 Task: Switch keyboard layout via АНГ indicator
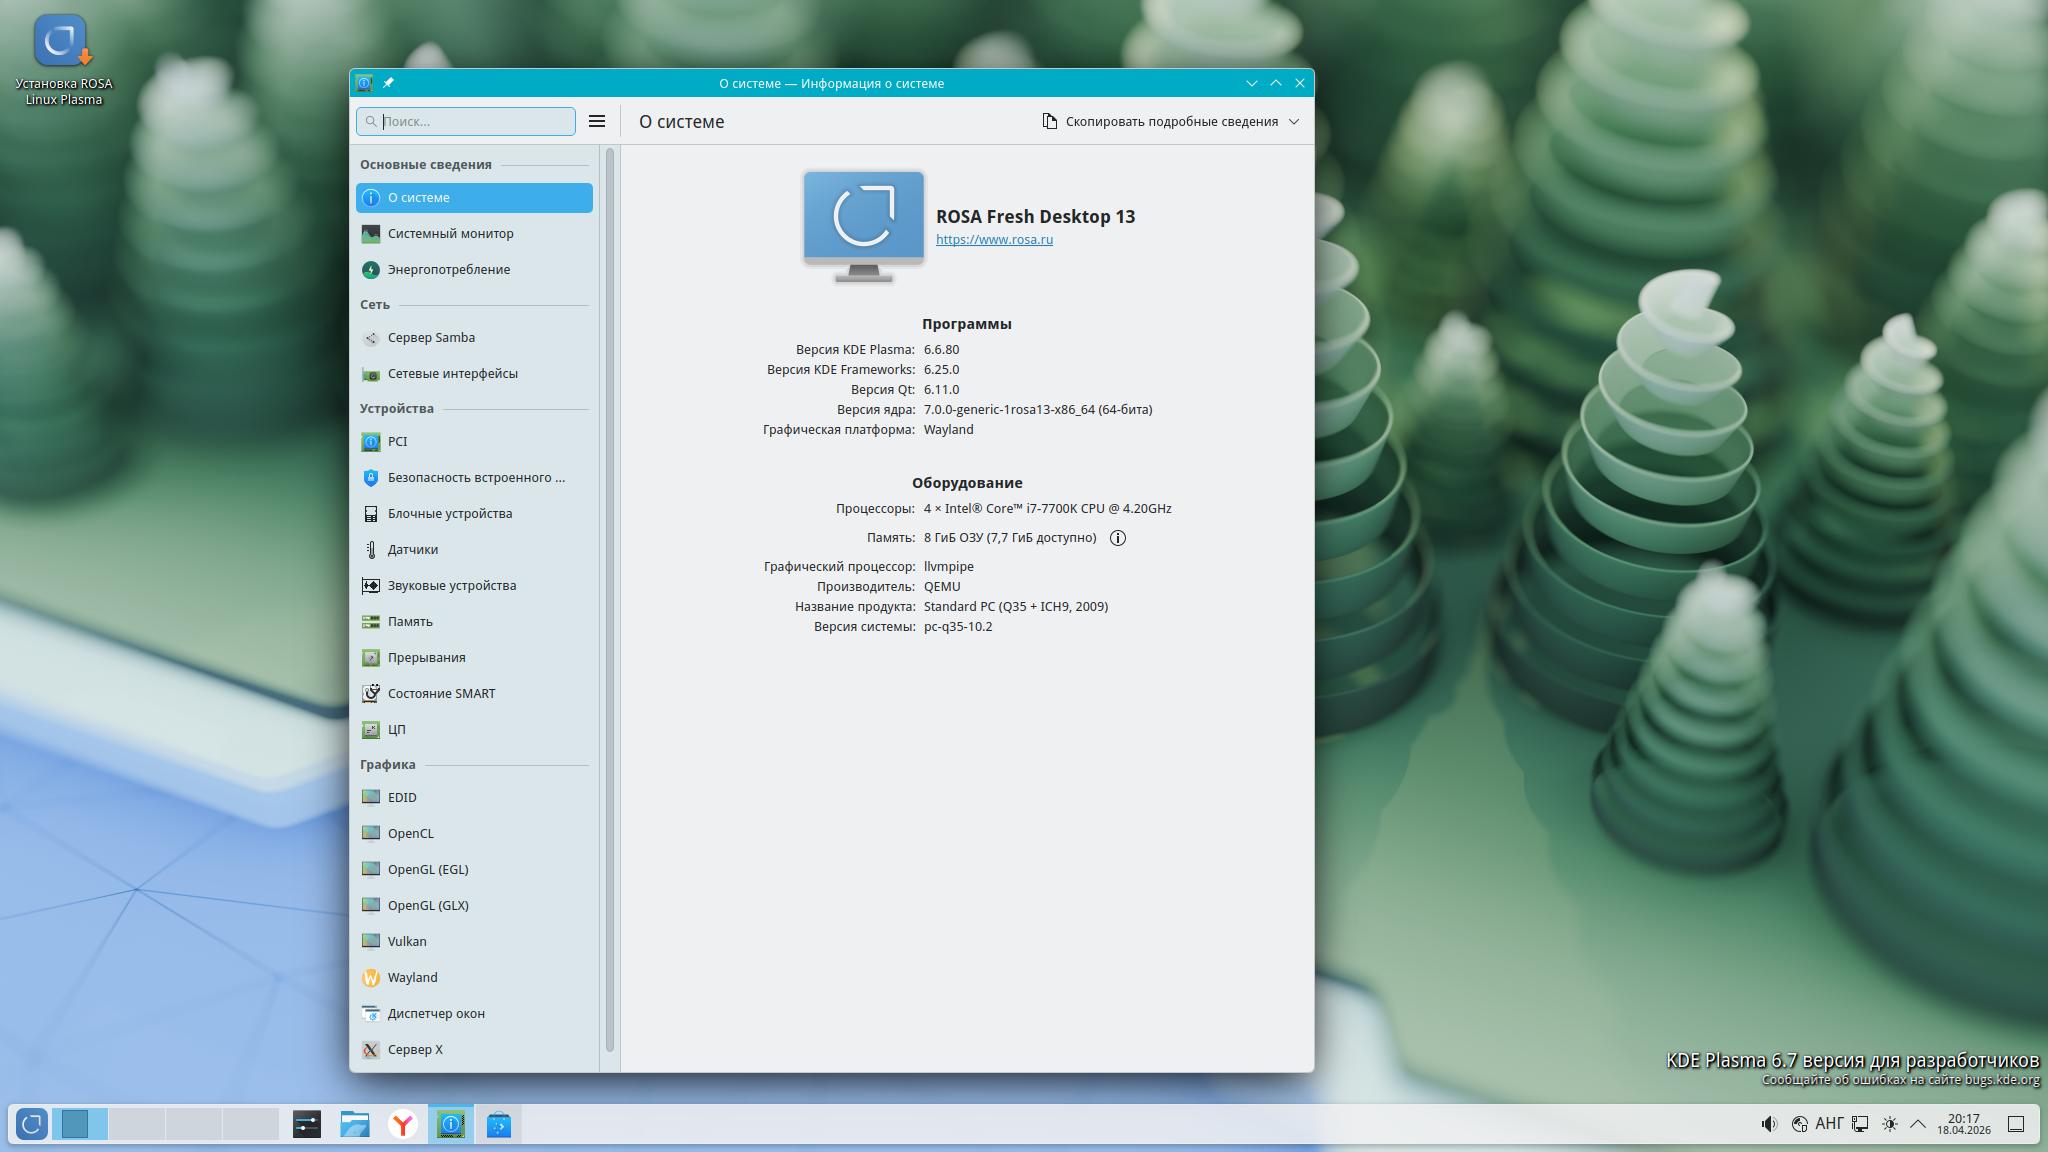(1829, 1124)
